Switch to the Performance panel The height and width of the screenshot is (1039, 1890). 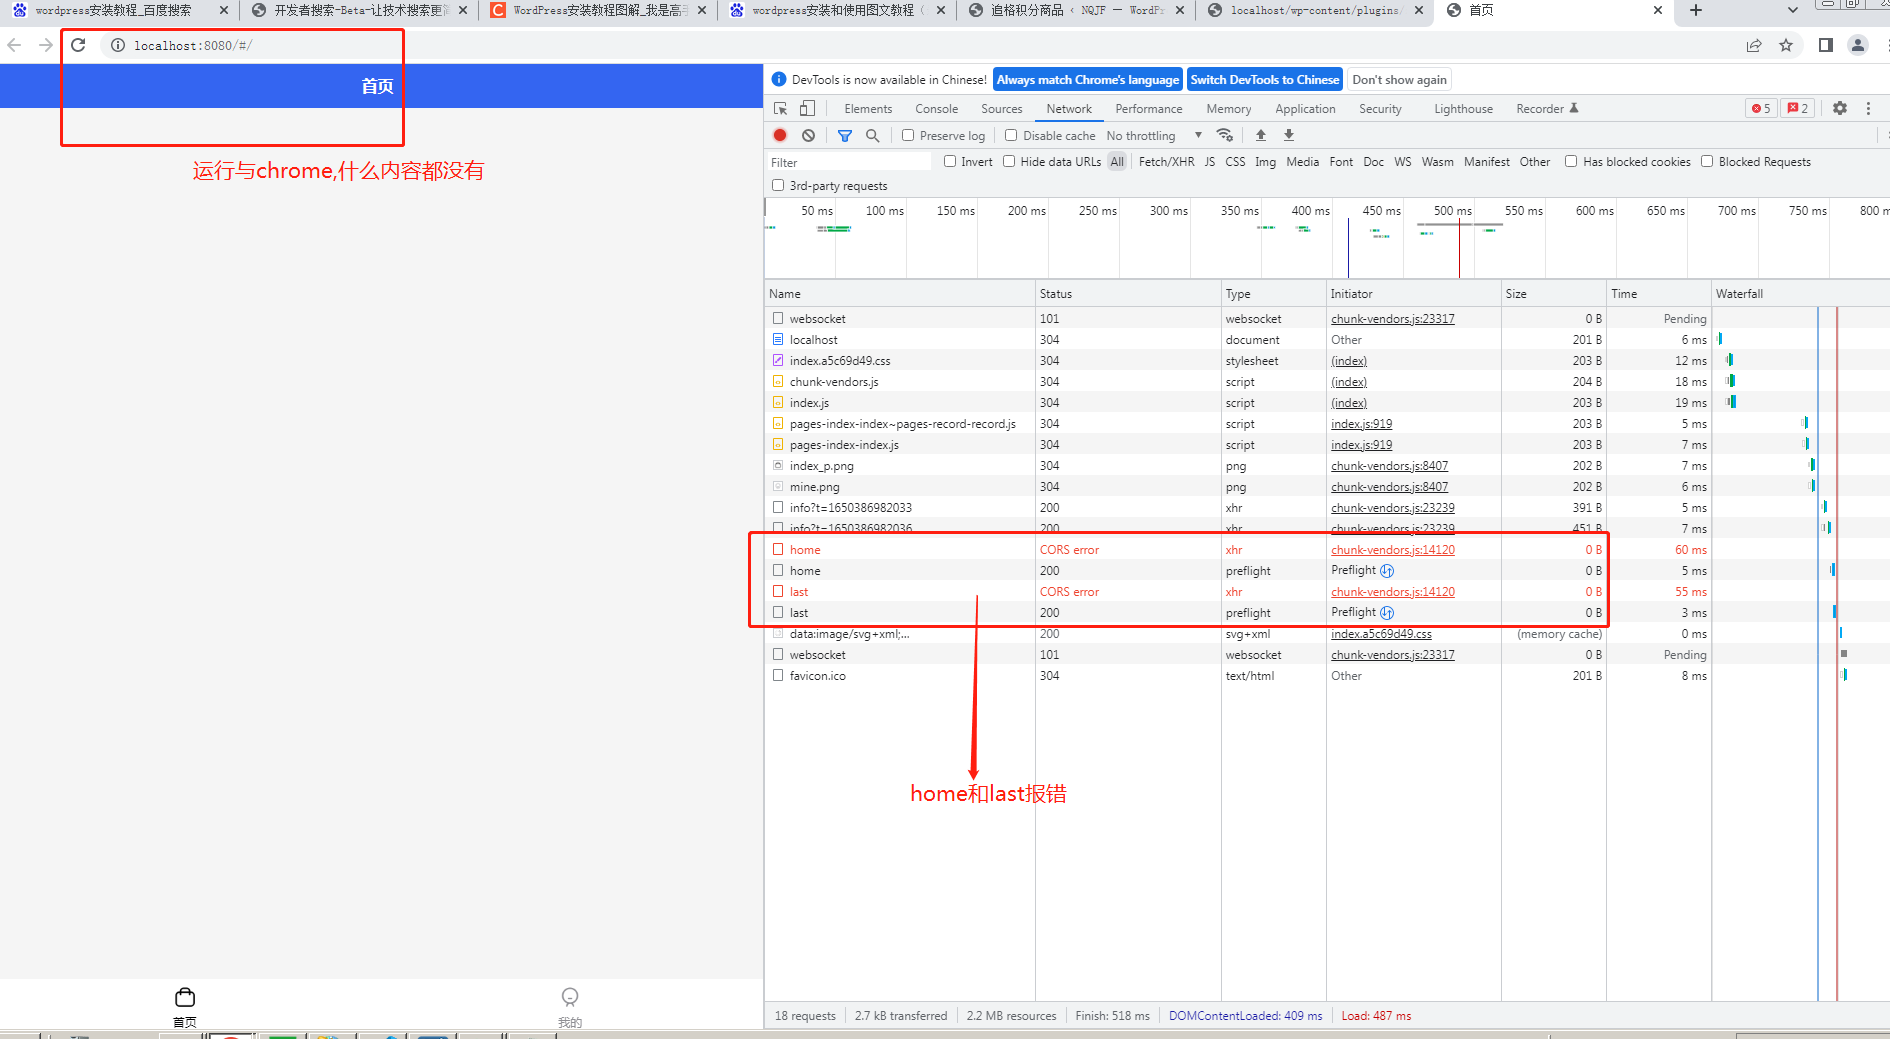click(1148, 108)
